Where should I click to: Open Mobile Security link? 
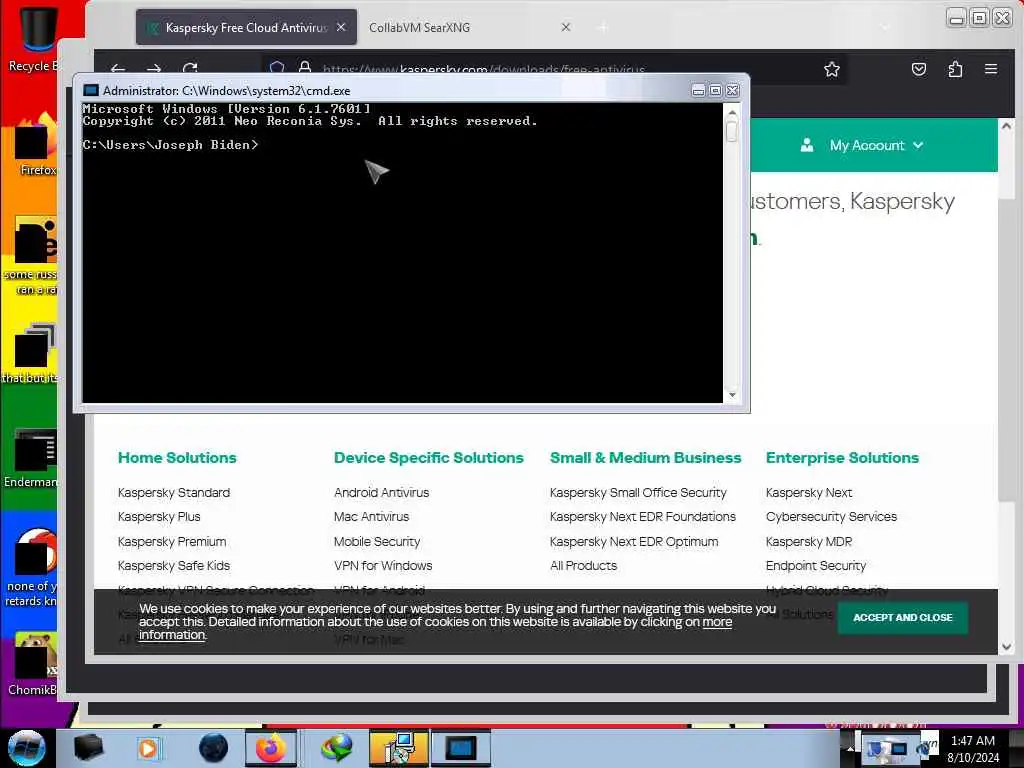[377, 541]
